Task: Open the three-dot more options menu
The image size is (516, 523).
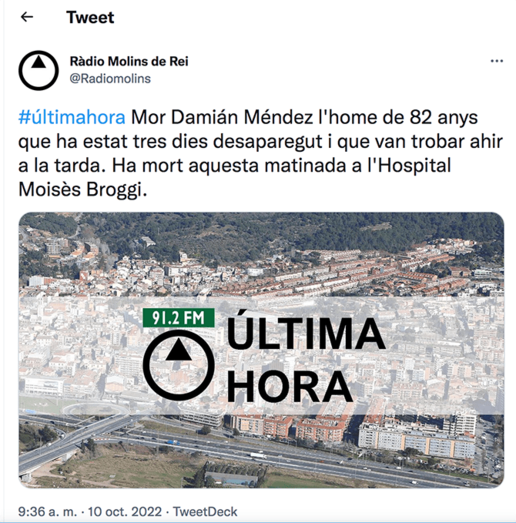Action: pos(496,61)
